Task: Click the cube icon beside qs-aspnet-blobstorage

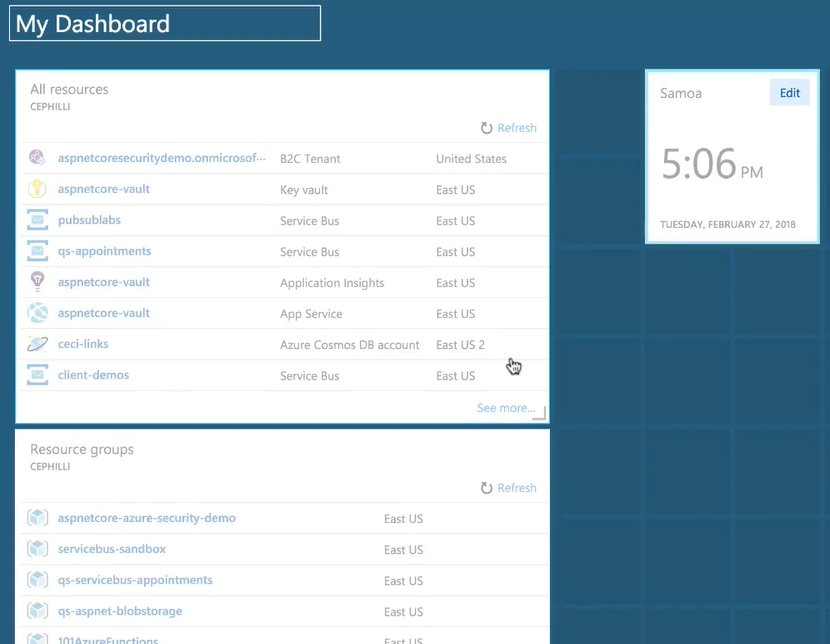Action: pos(37,611)
